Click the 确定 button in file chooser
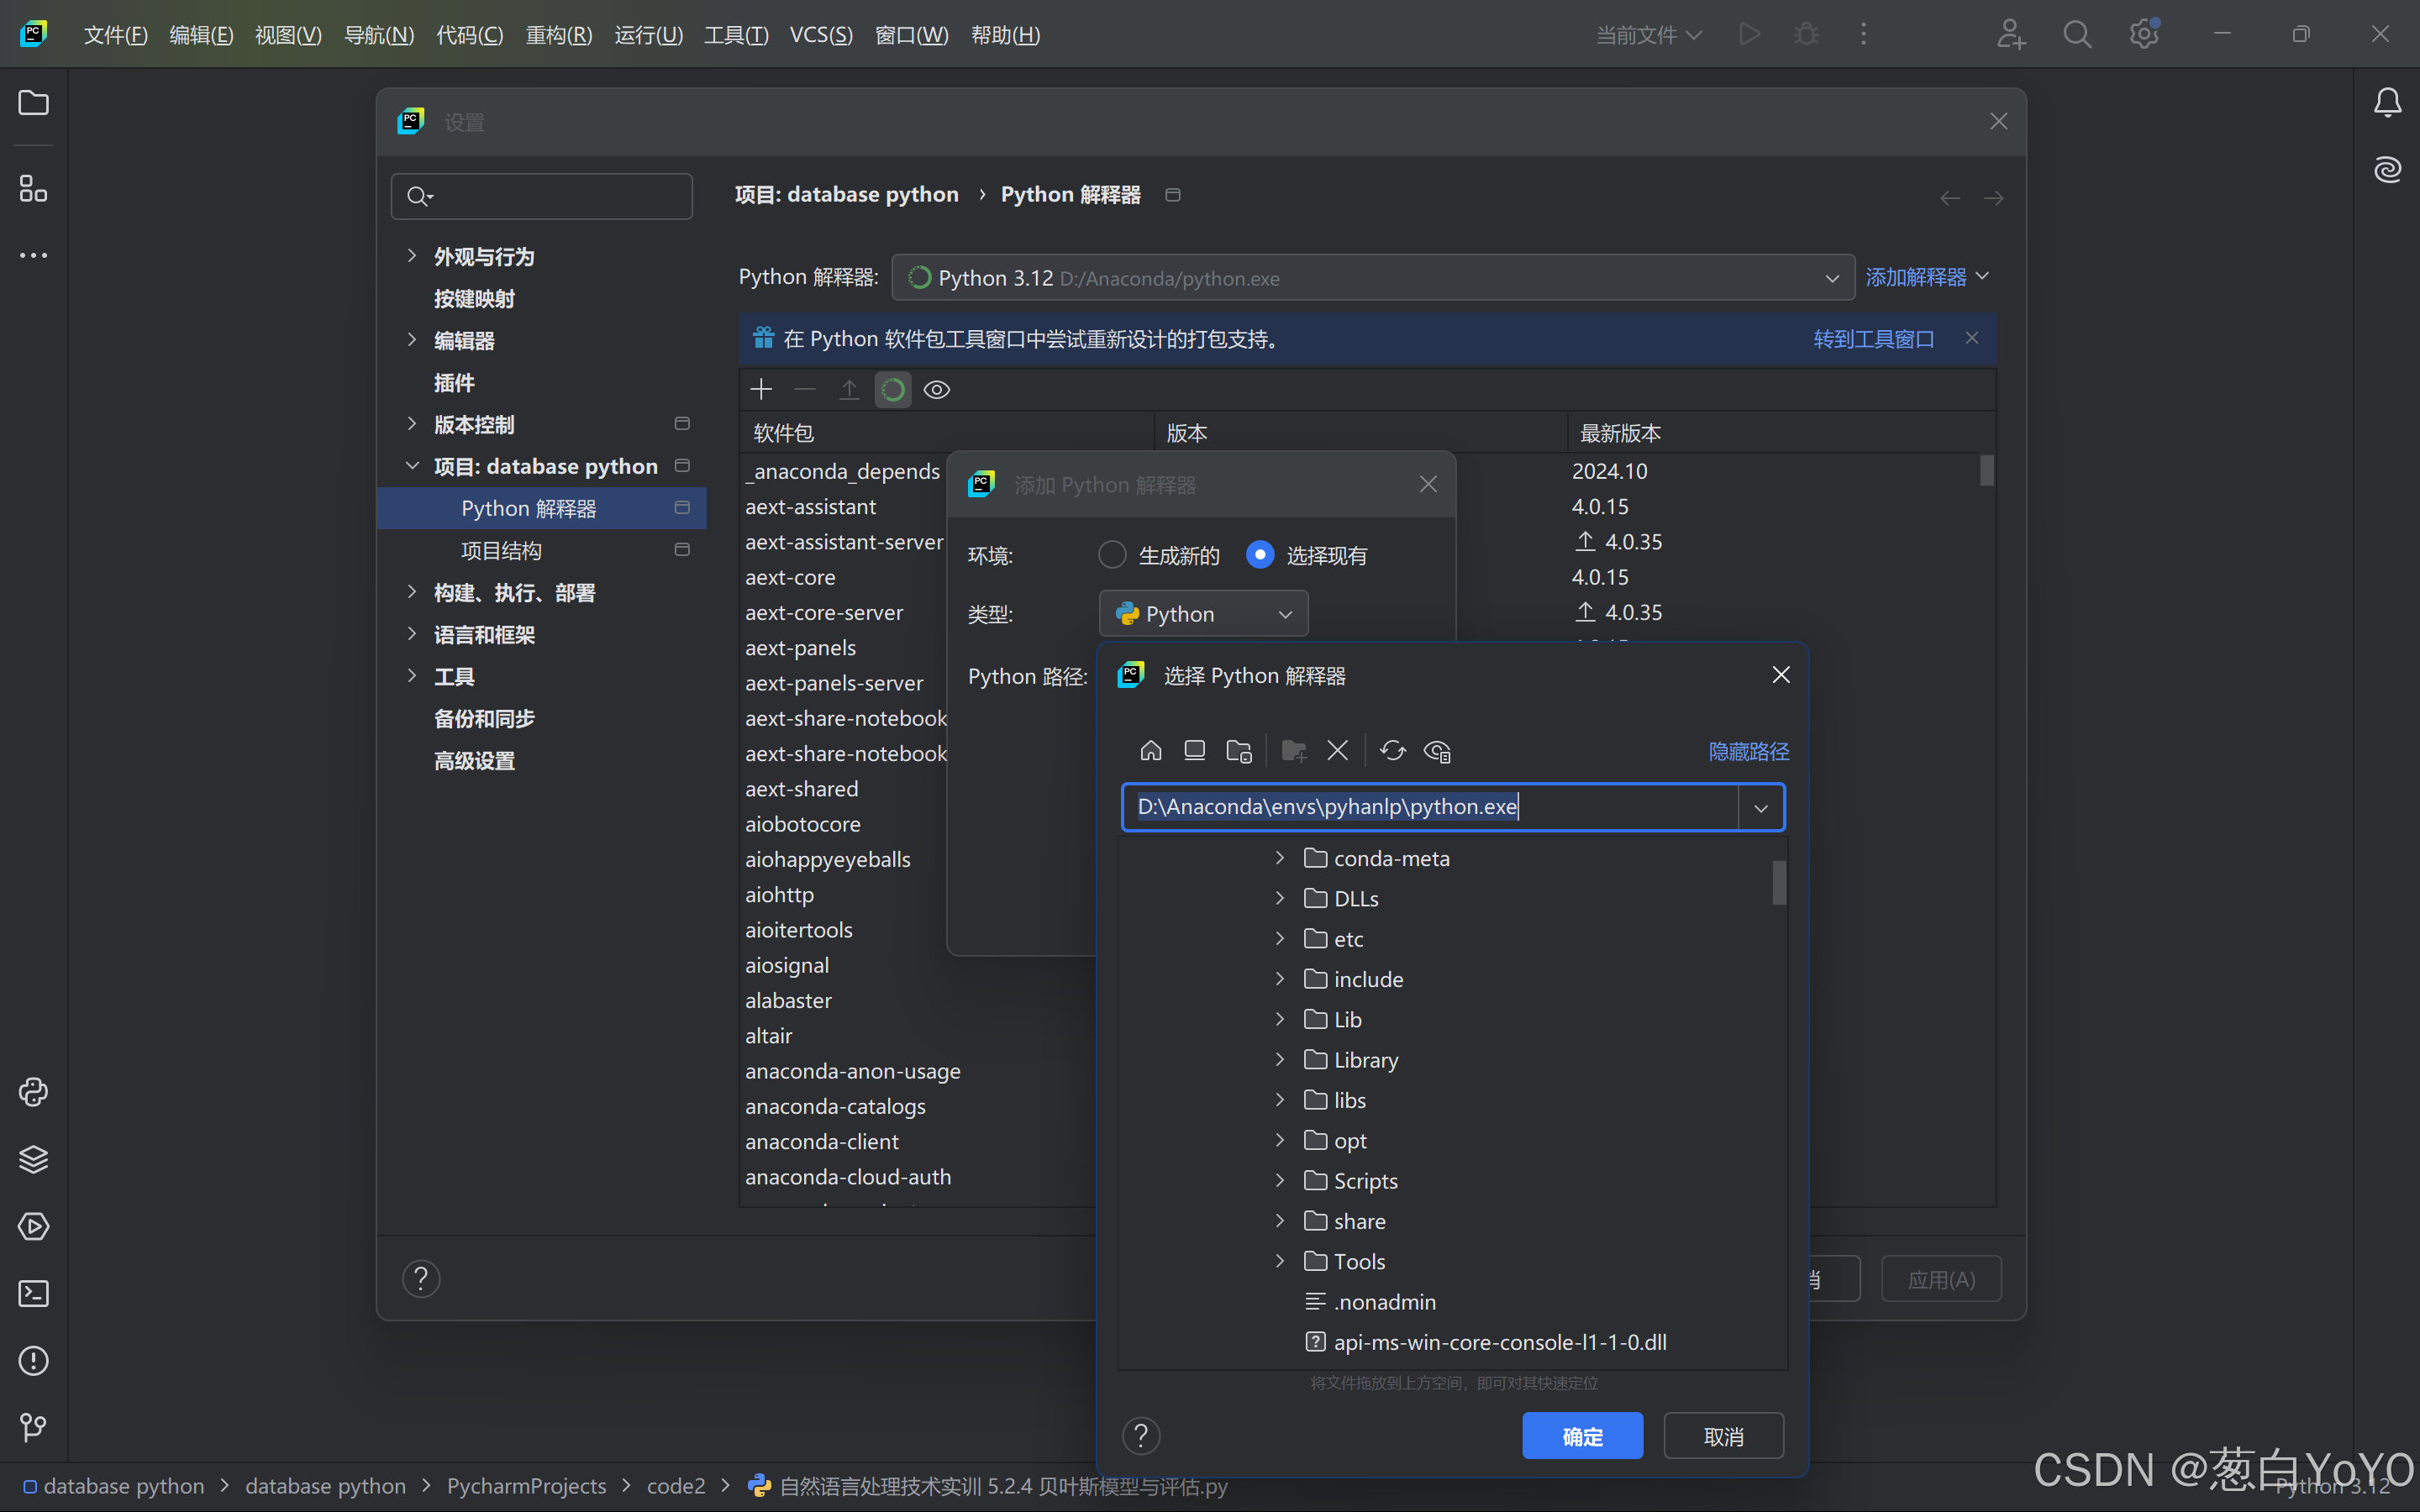Image resolution: width=2420 pixels, height=1512 pixels. [1582, 1436]
